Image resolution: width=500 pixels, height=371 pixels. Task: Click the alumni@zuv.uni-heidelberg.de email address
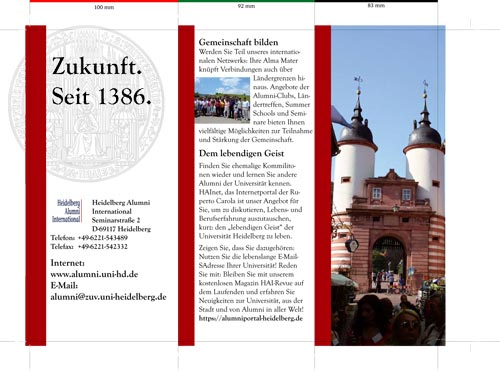click(108, 297)
